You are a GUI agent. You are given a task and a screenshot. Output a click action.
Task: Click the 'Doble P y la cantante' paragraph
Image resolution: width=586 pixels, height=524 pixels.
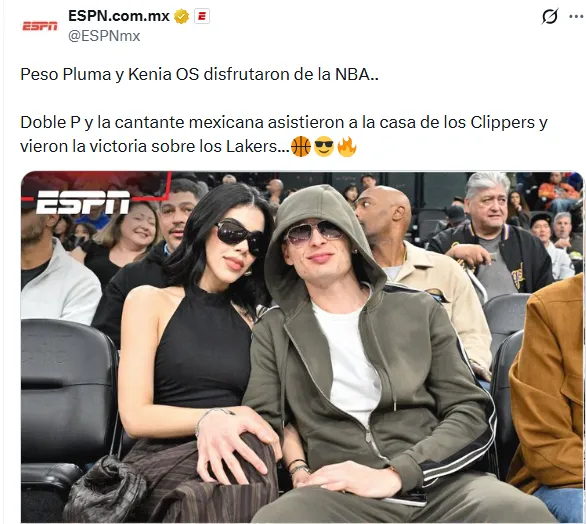click(x=284, y=135)
